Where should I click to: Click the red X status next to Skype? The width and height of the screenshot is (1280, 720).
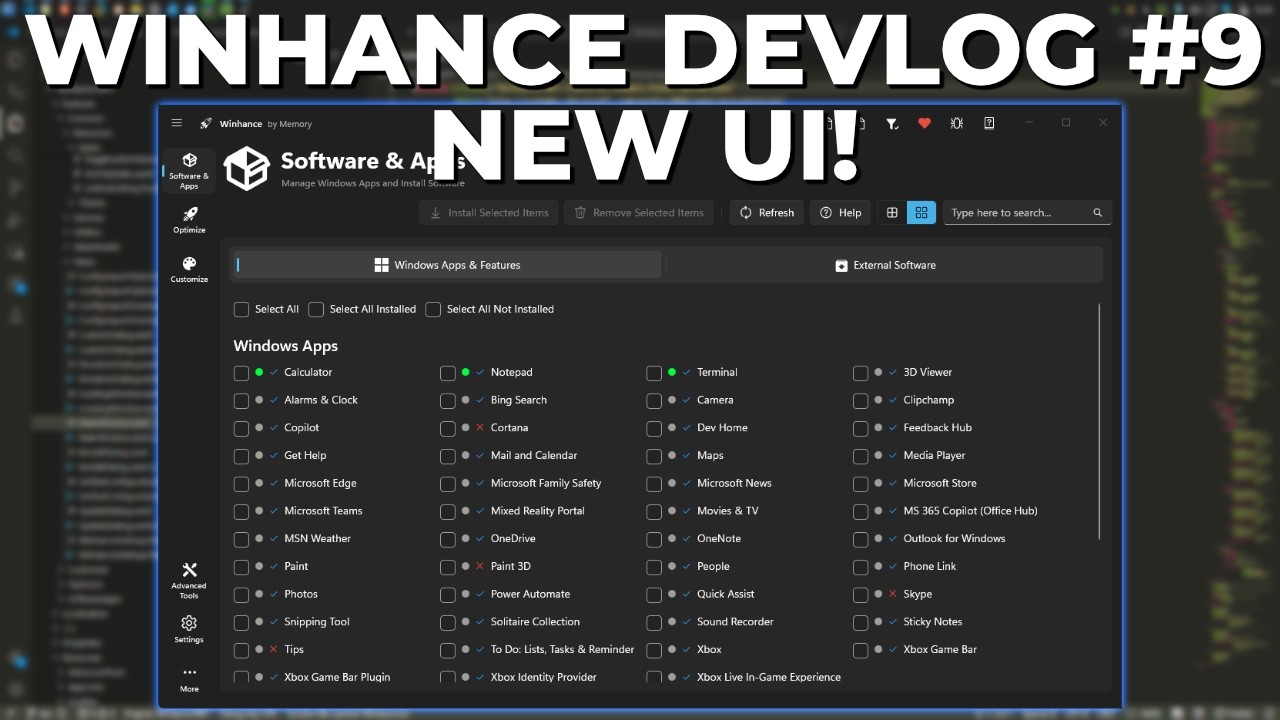(893, 594)
